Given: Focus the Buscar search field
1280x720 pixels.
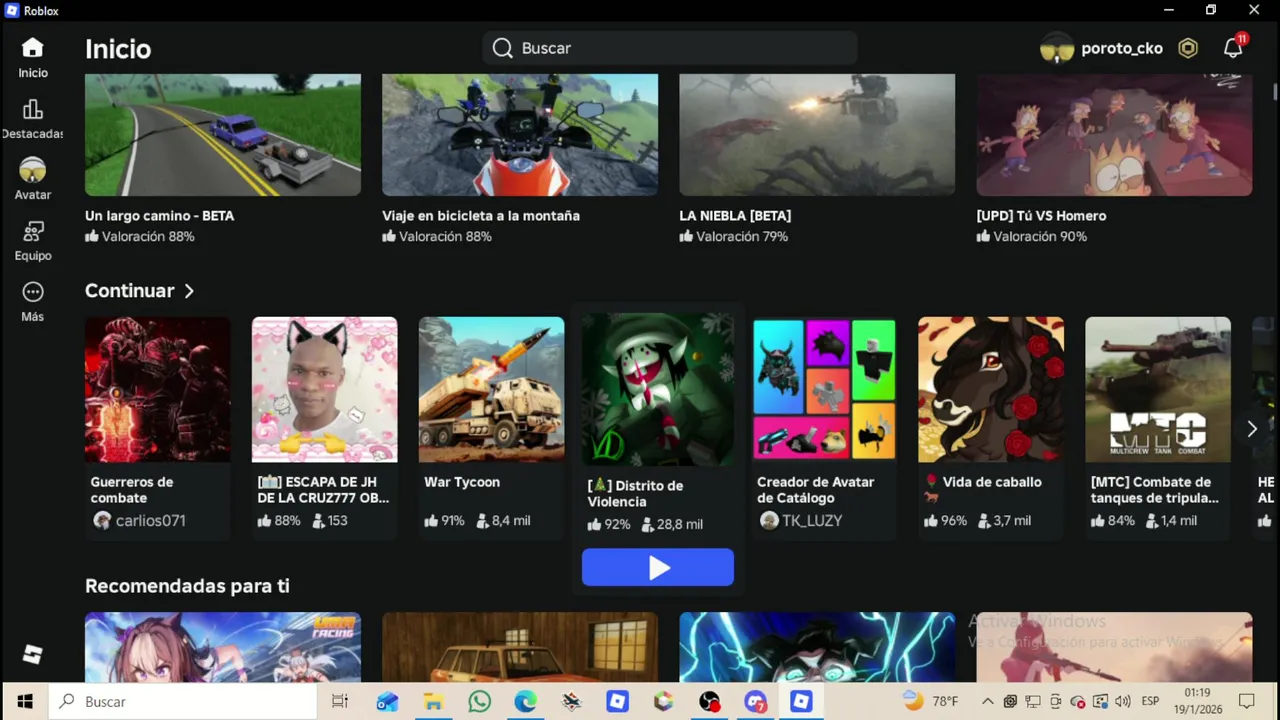Looking at the screenshot, I should pyautogui.click(x=669, y=48).
